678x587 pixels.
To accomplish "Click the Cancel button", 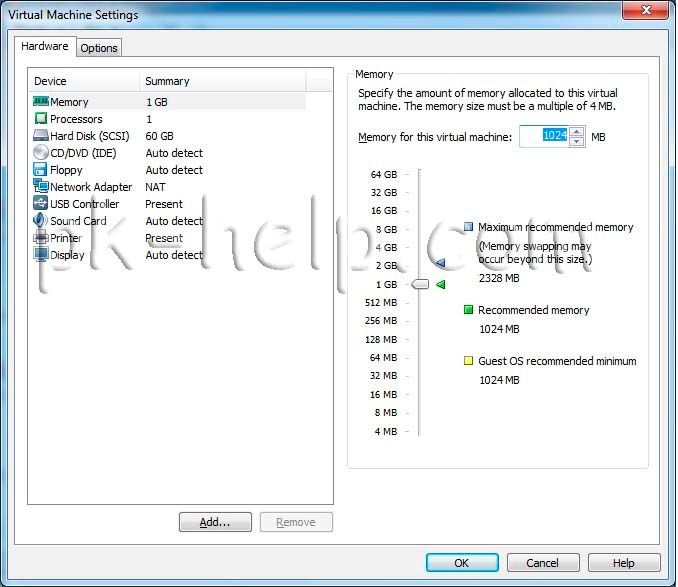I will [x=543, y=563].
